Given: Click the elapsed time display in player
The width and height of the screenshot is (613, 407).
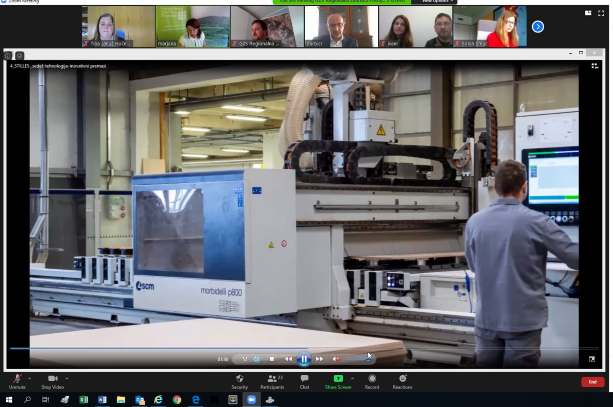Looking at the screenshot, I should (223, 359).
